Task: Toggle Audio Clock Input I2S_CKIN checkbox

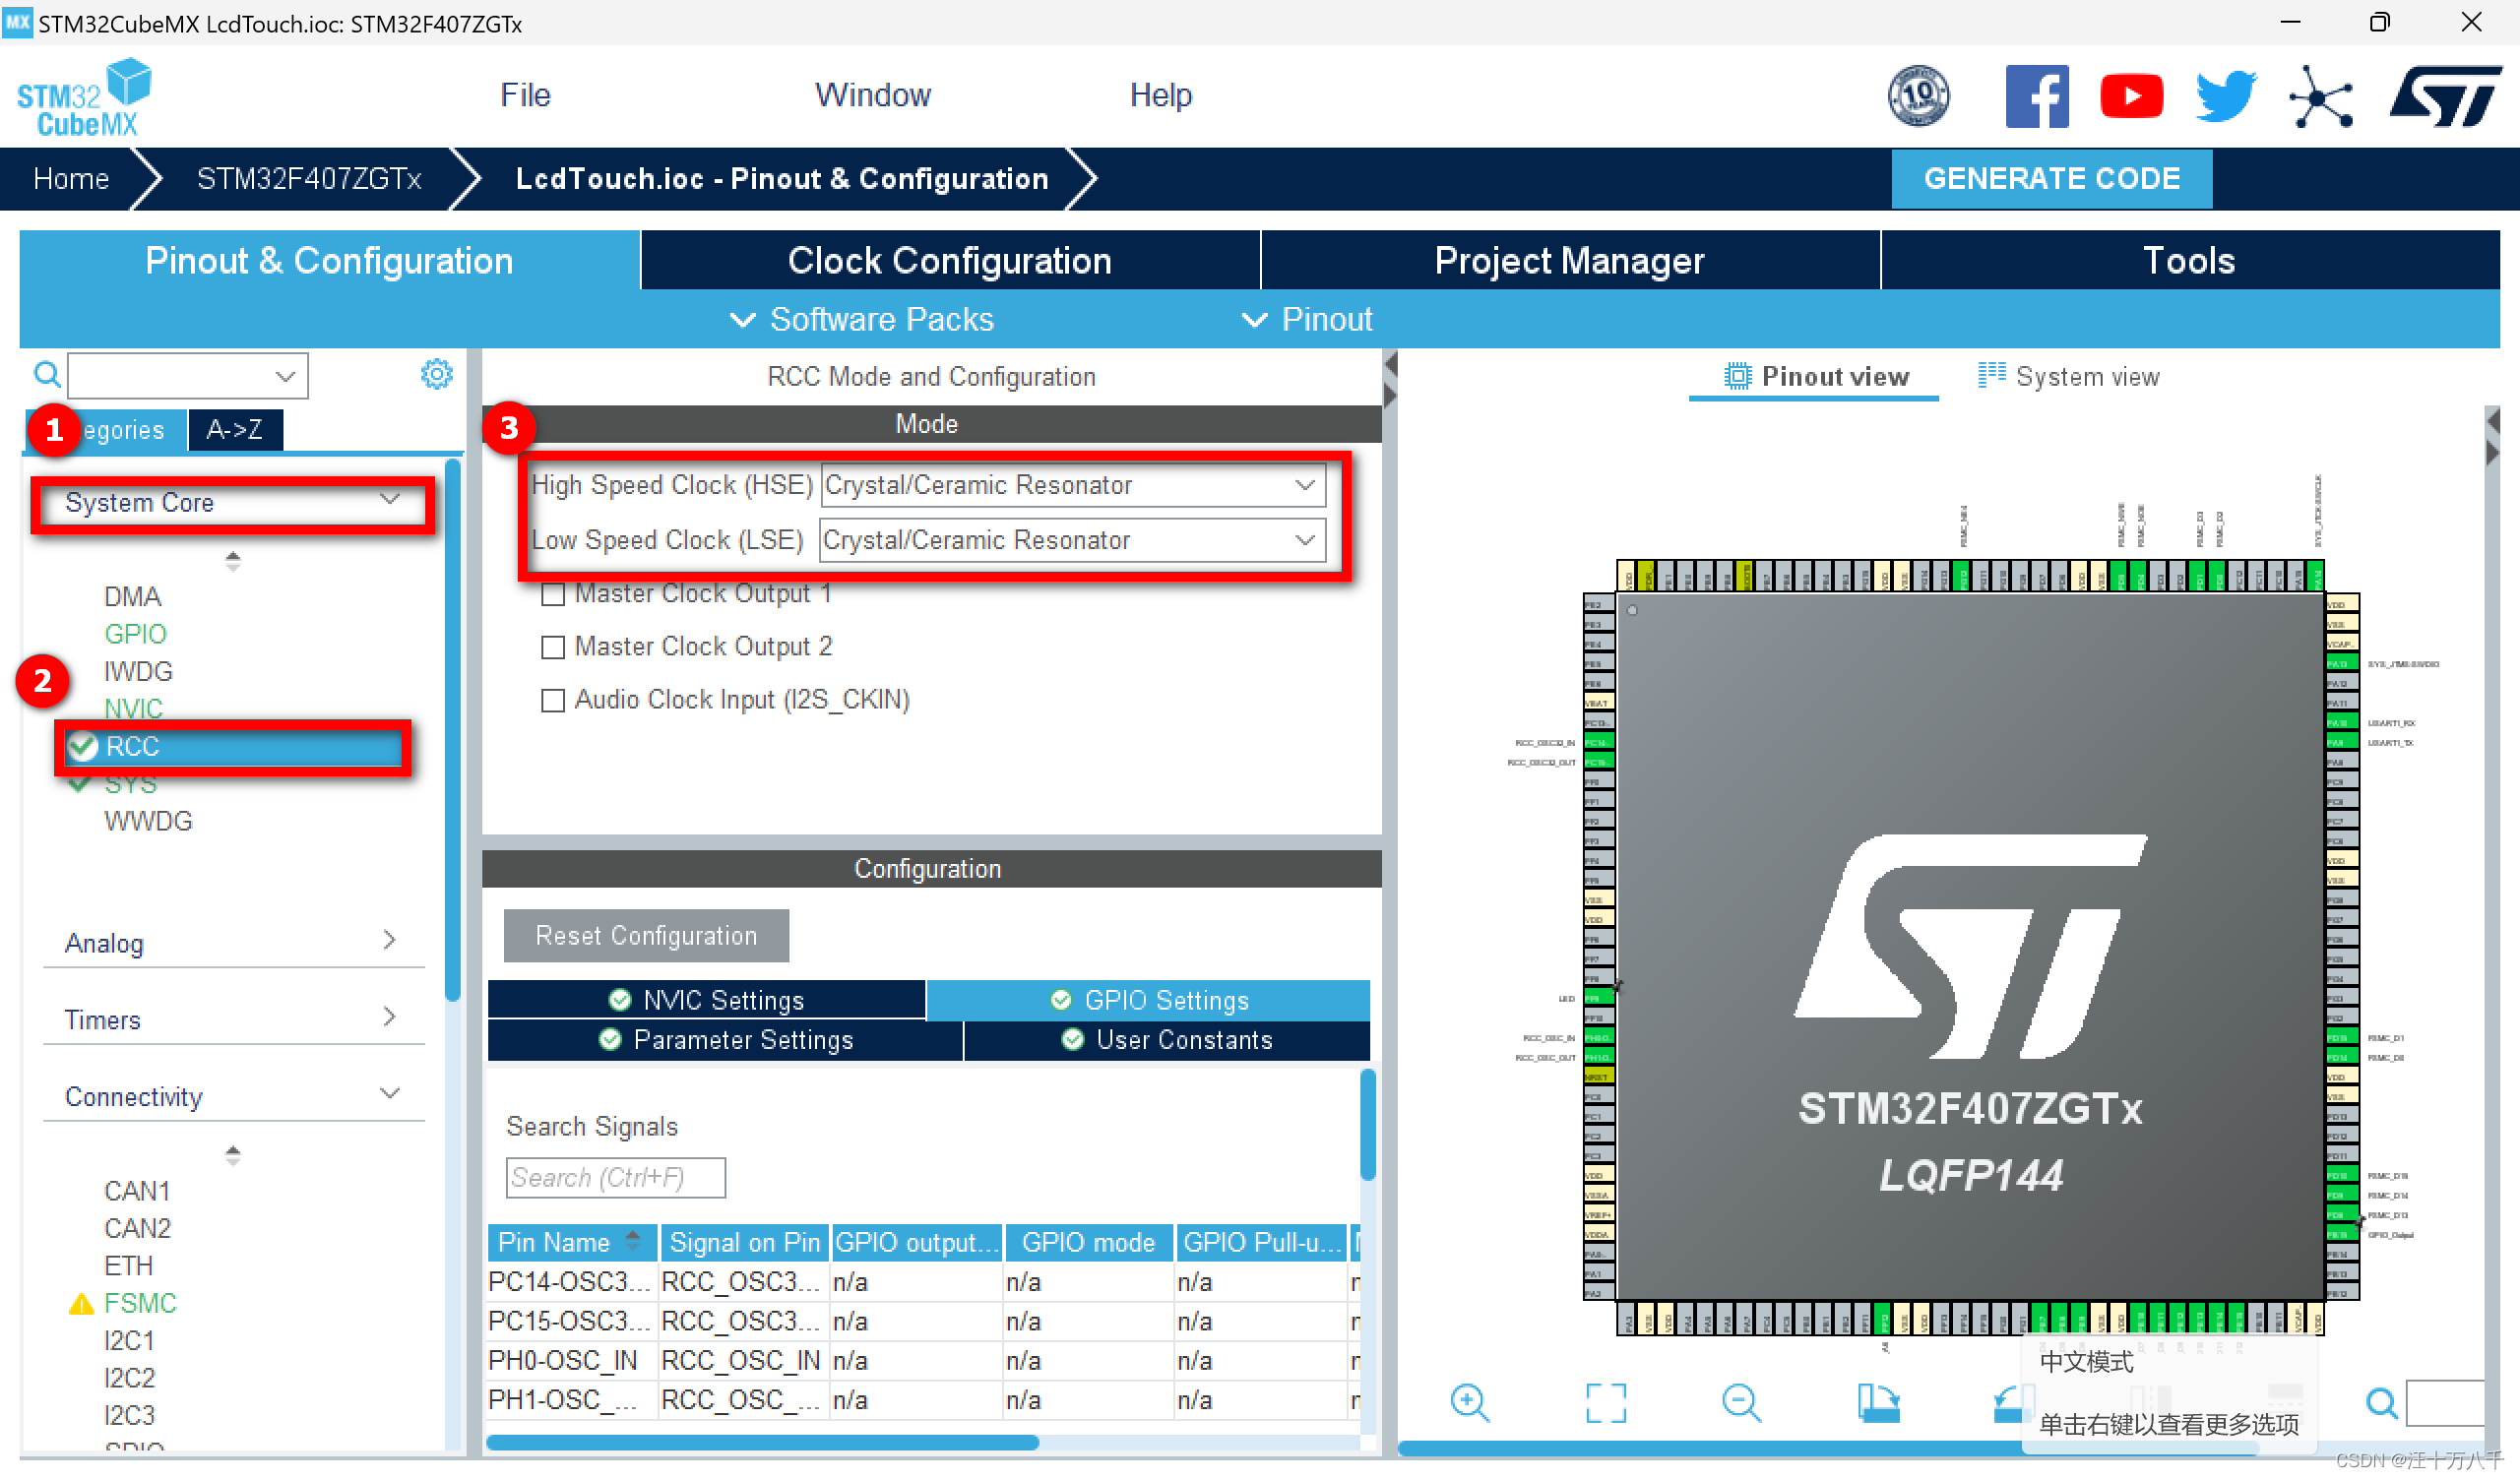Action: tap(553, 700)
